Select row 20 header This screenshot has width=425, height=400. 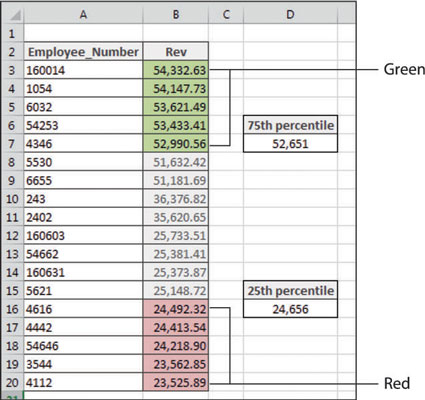coord(13,383)
